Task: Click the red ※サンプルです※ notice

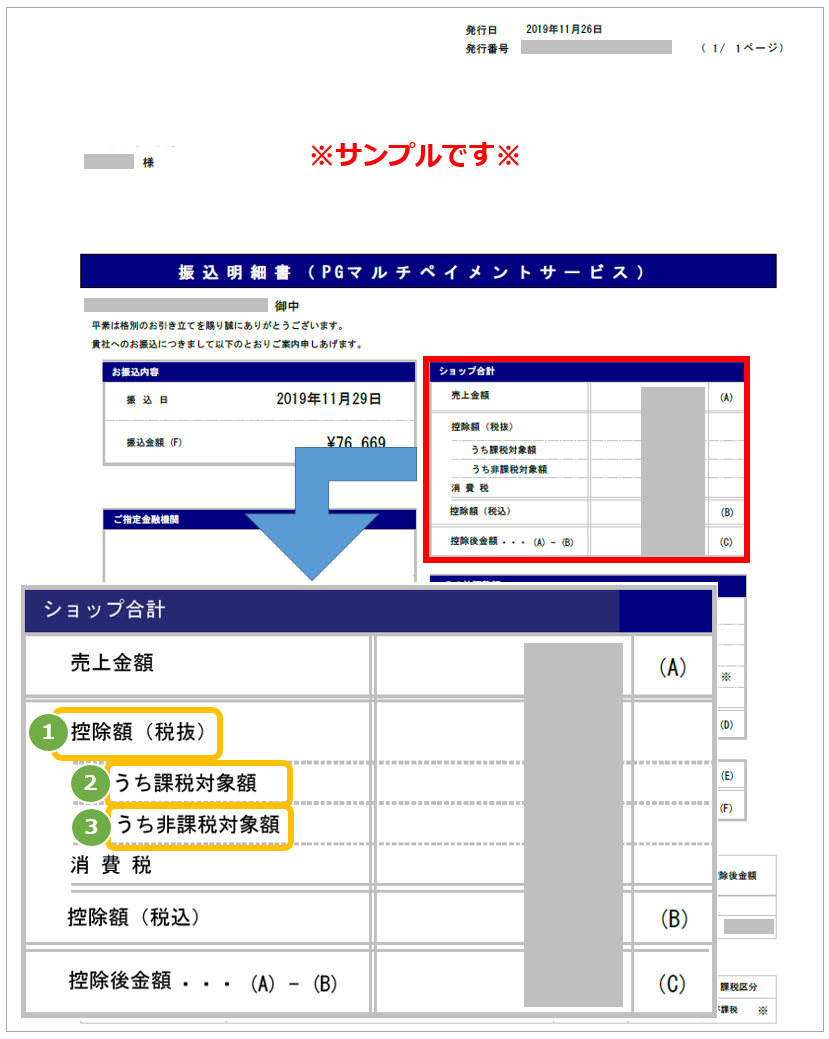Action: point(415,155)
